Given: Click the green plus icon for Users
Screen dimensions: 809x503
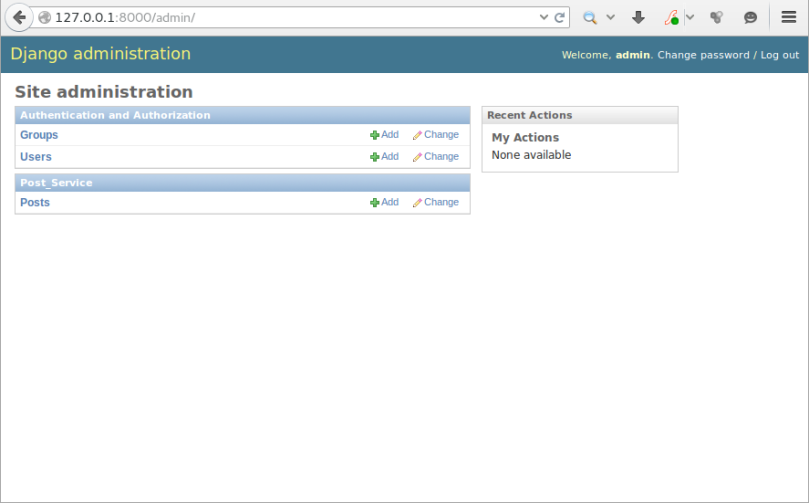Looking at the screenshot, I should (375, 157).
